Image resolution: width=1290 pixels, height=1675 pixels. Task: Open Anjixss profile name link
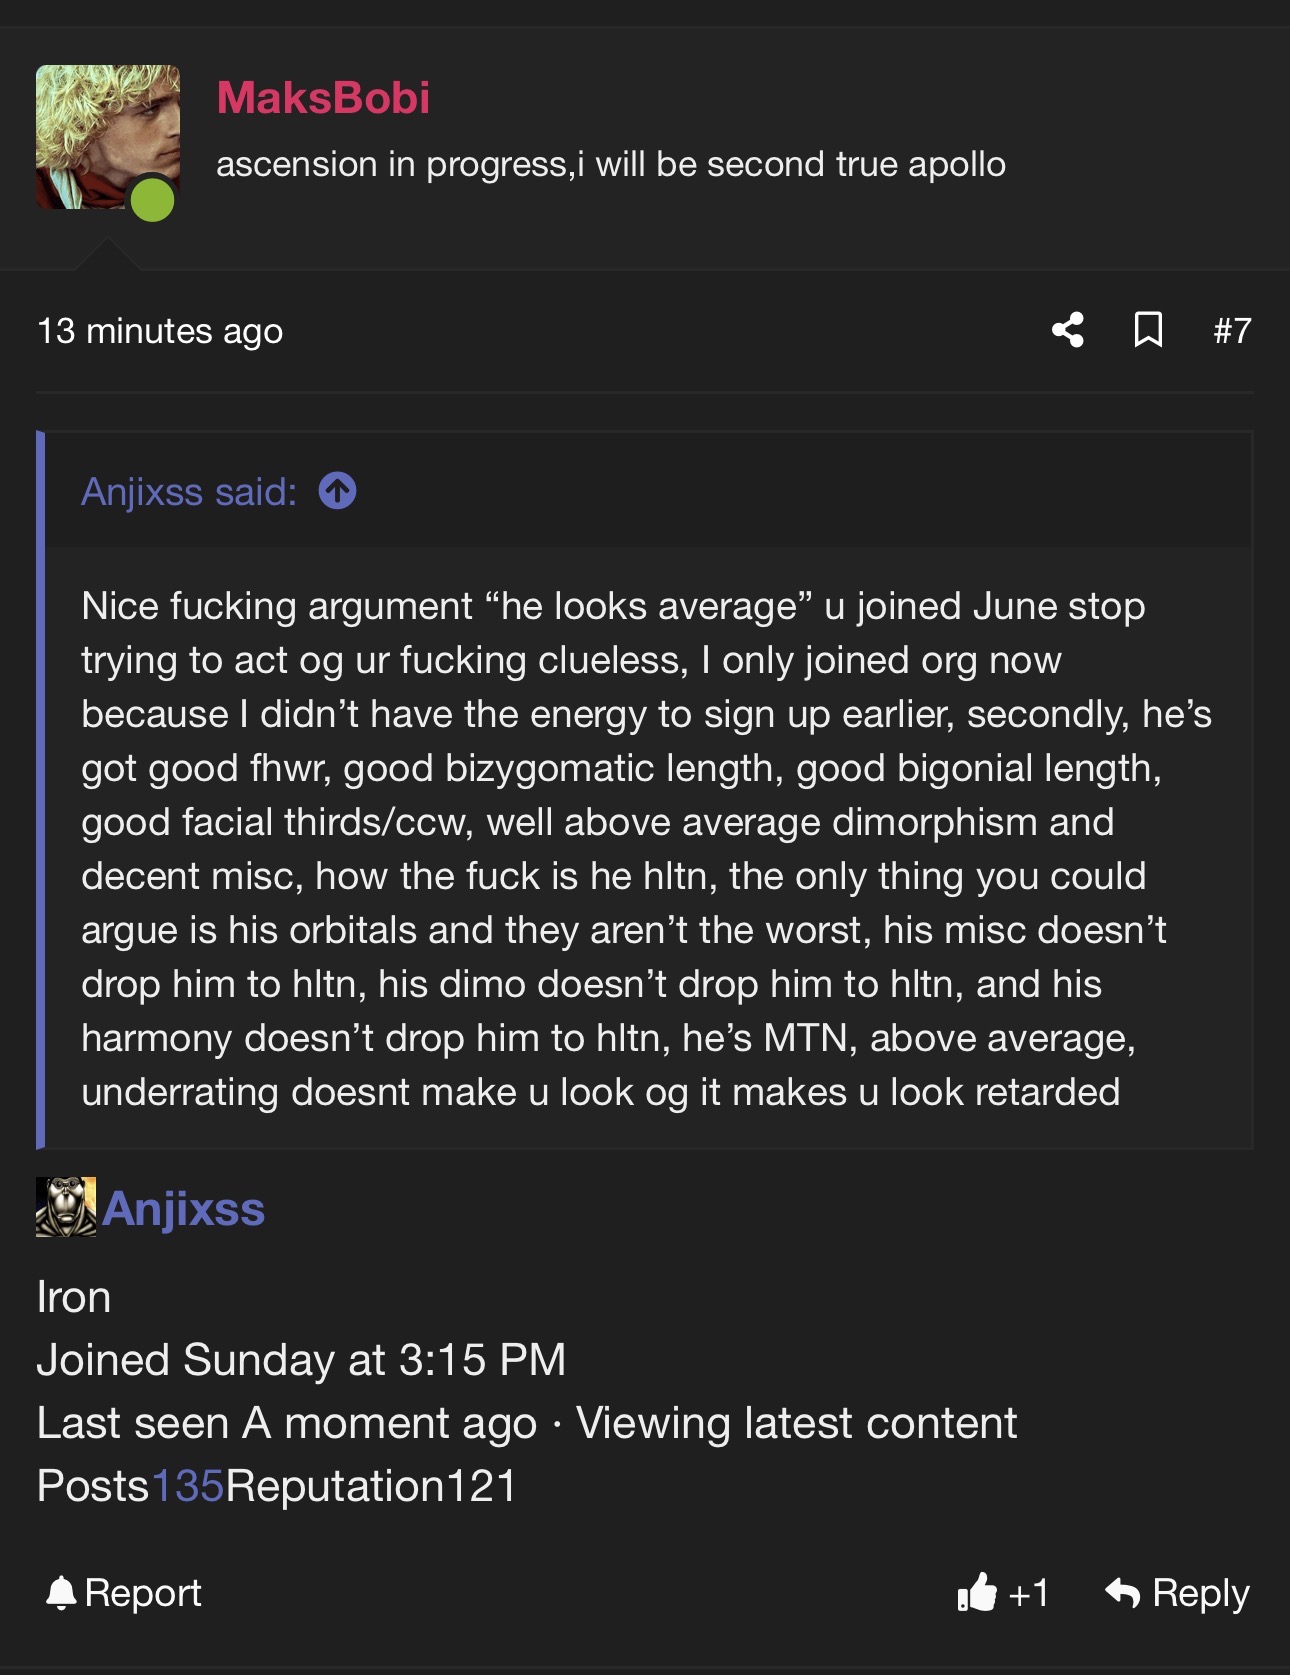click(x=184, y=1209)
